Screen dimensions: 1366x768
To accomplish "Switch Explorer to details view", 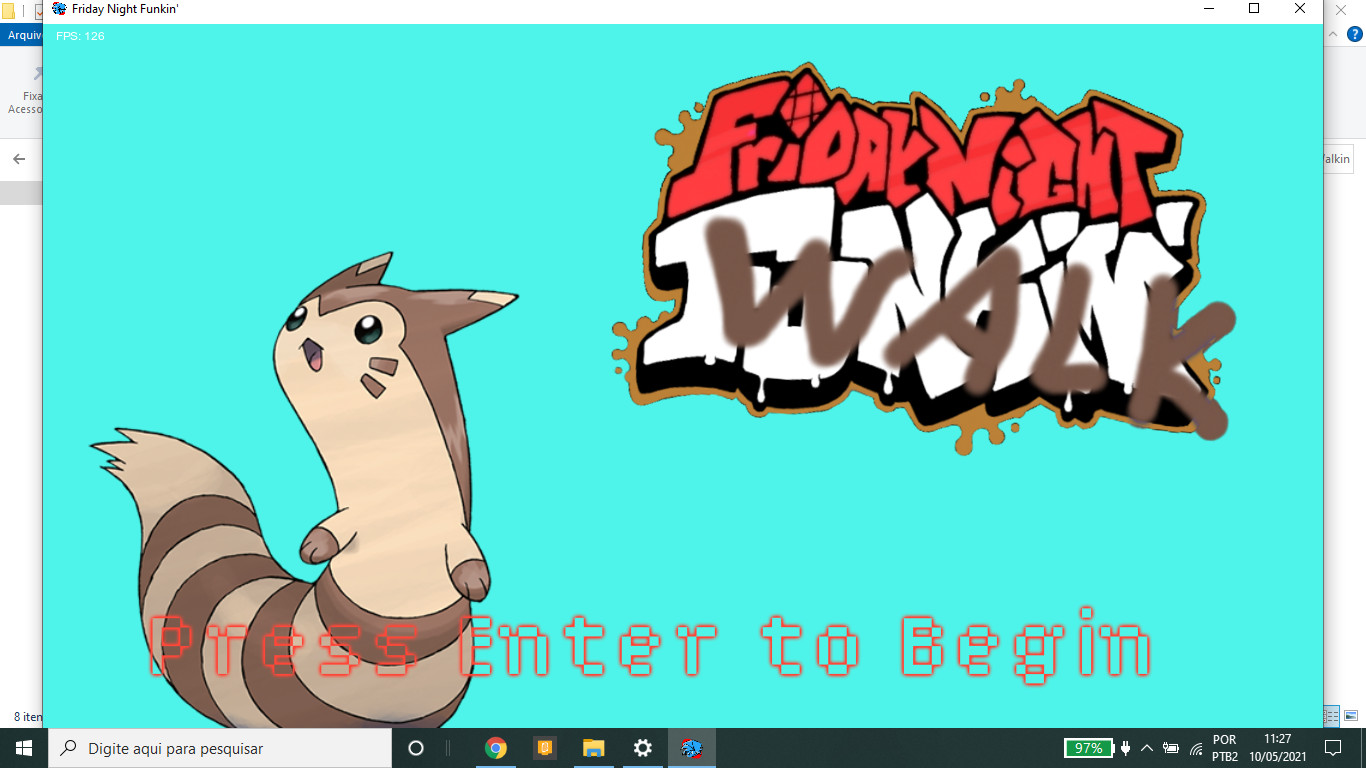I will (x=1332, y=716).
